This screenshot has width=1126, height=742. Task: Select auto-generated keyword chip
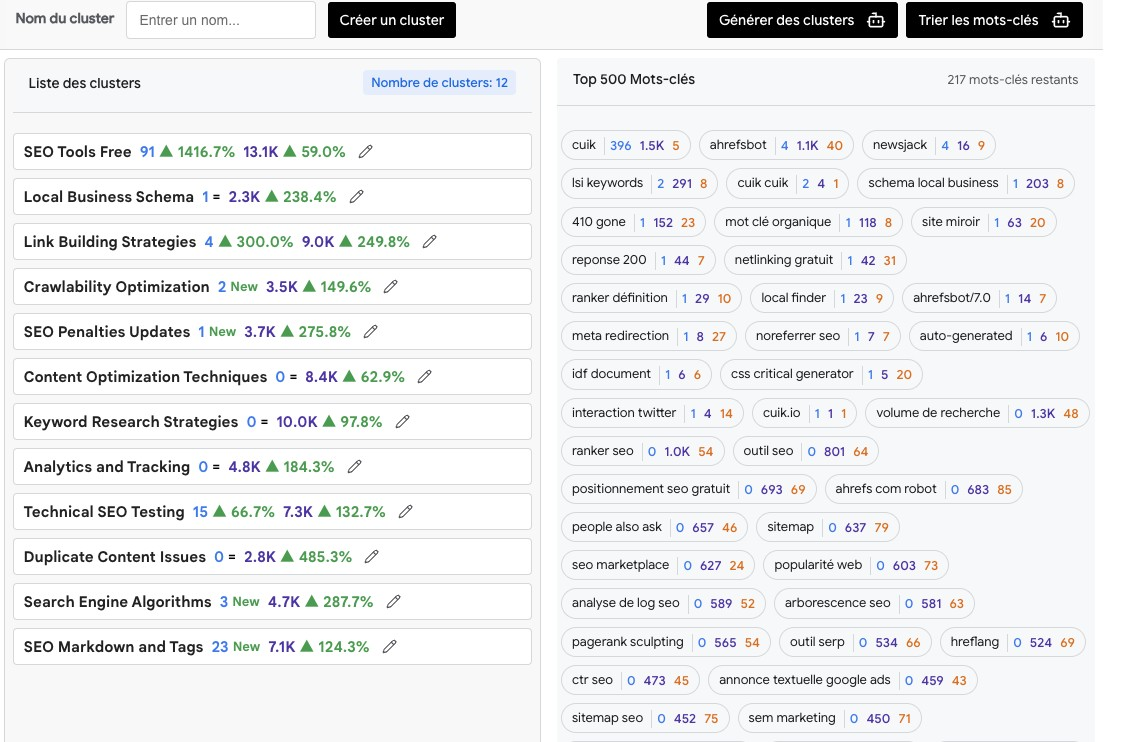tap(994, 336)
